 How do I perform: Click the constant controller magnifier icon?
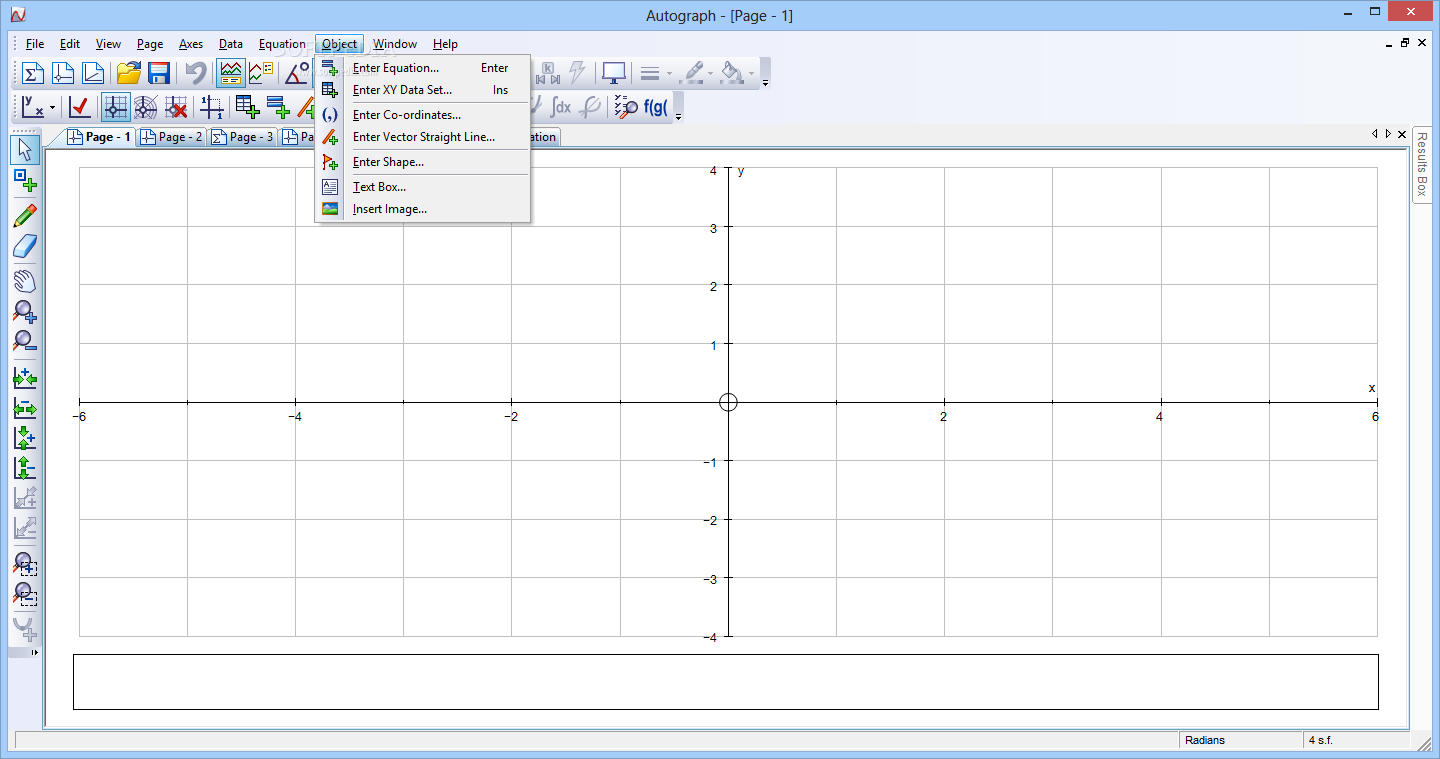click(x=626, y=107)
